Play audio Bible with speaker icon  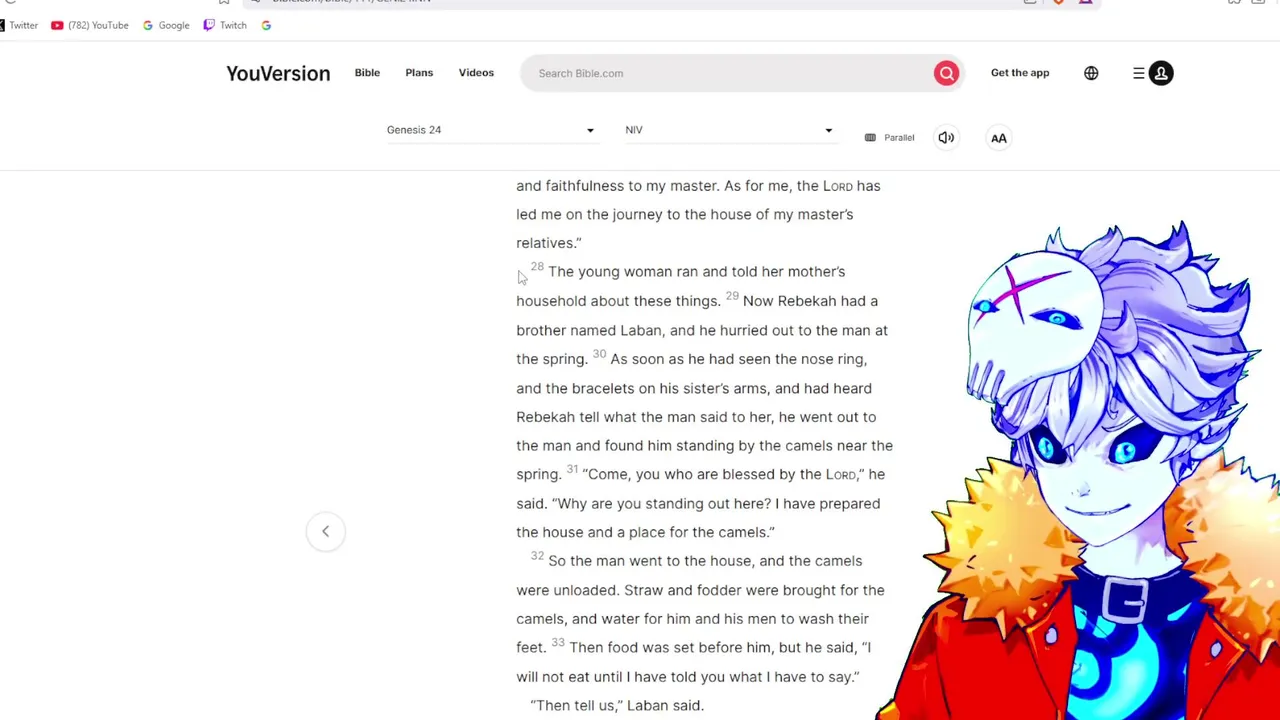coord(946,138)
